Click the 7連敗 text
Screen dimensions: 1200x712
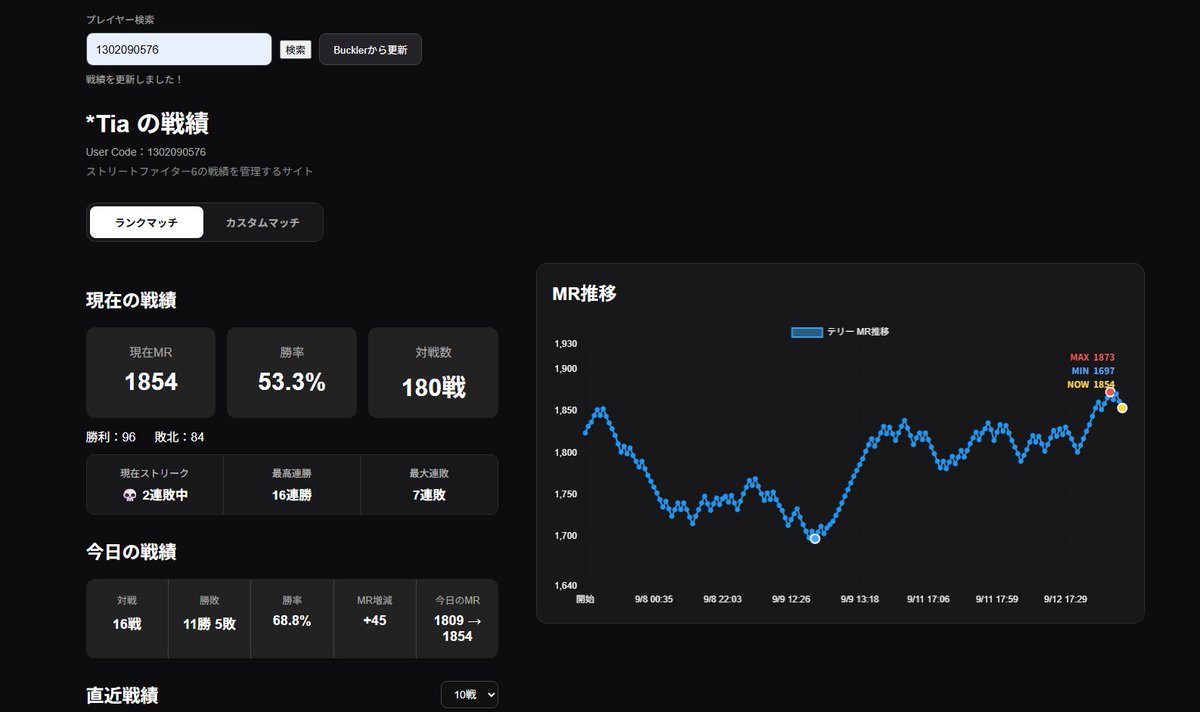click(428, 495)
